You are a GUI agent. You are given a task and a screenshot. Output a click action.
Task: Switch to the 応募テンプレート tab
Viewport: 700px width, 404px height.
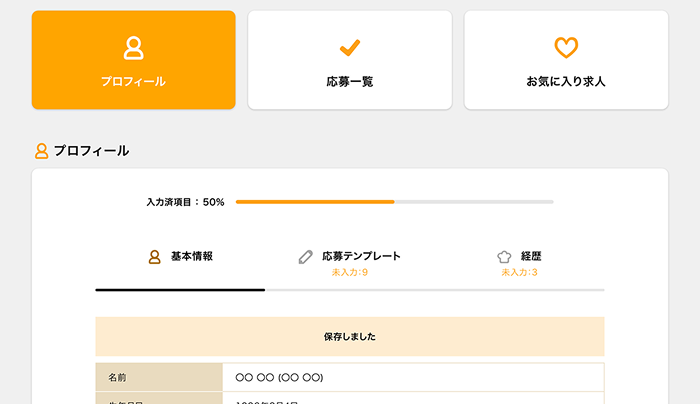click(361, 257)
